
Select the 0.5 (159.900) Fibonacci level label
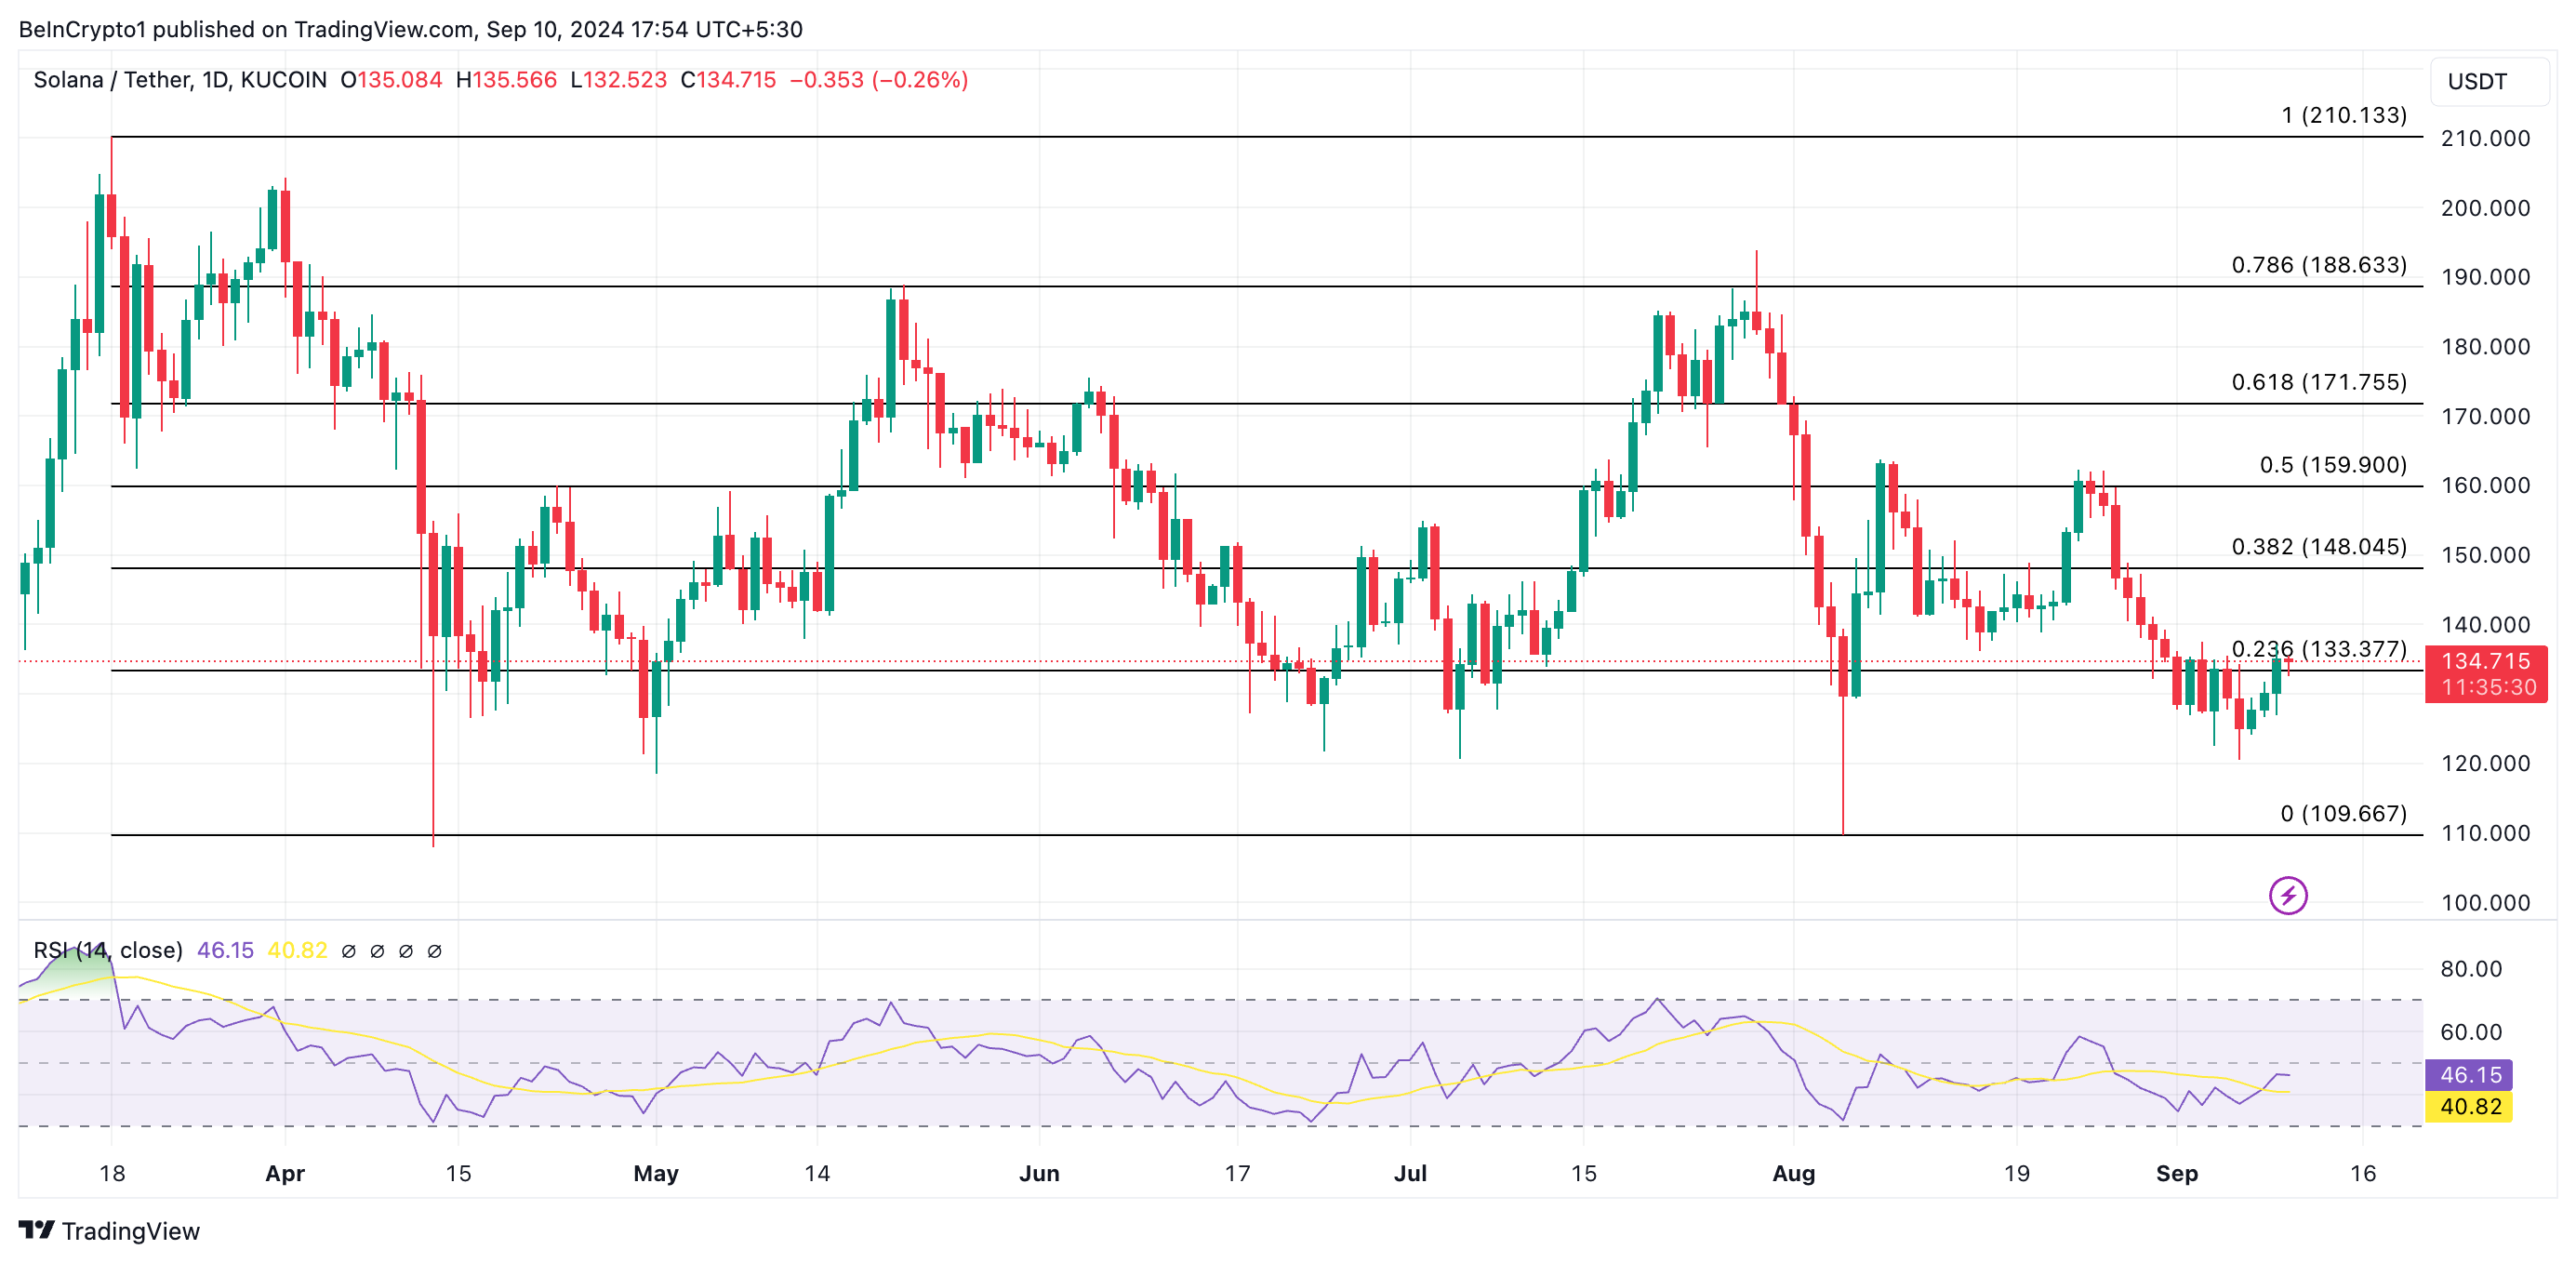click(x=2332, y=465)
